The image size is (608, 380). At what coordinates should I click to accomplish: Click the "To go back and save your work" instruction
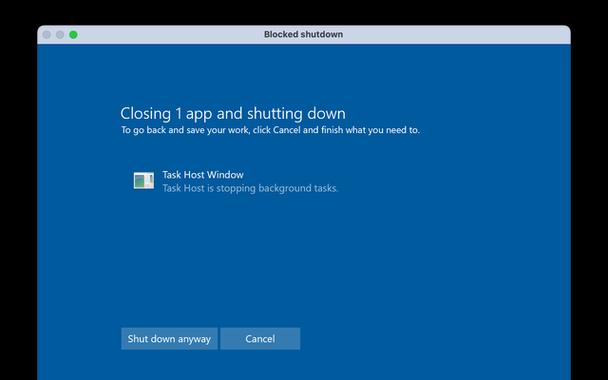pyautogui.click(x=270, y=130)
